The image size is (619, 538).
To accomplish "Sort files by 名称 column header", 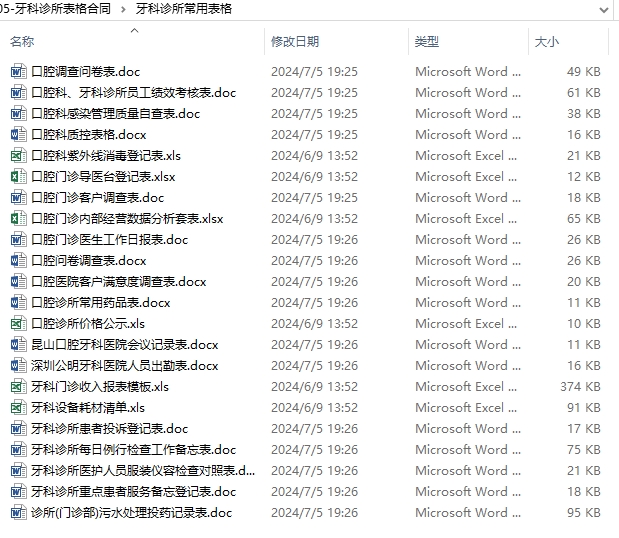I will click(22, 42).
